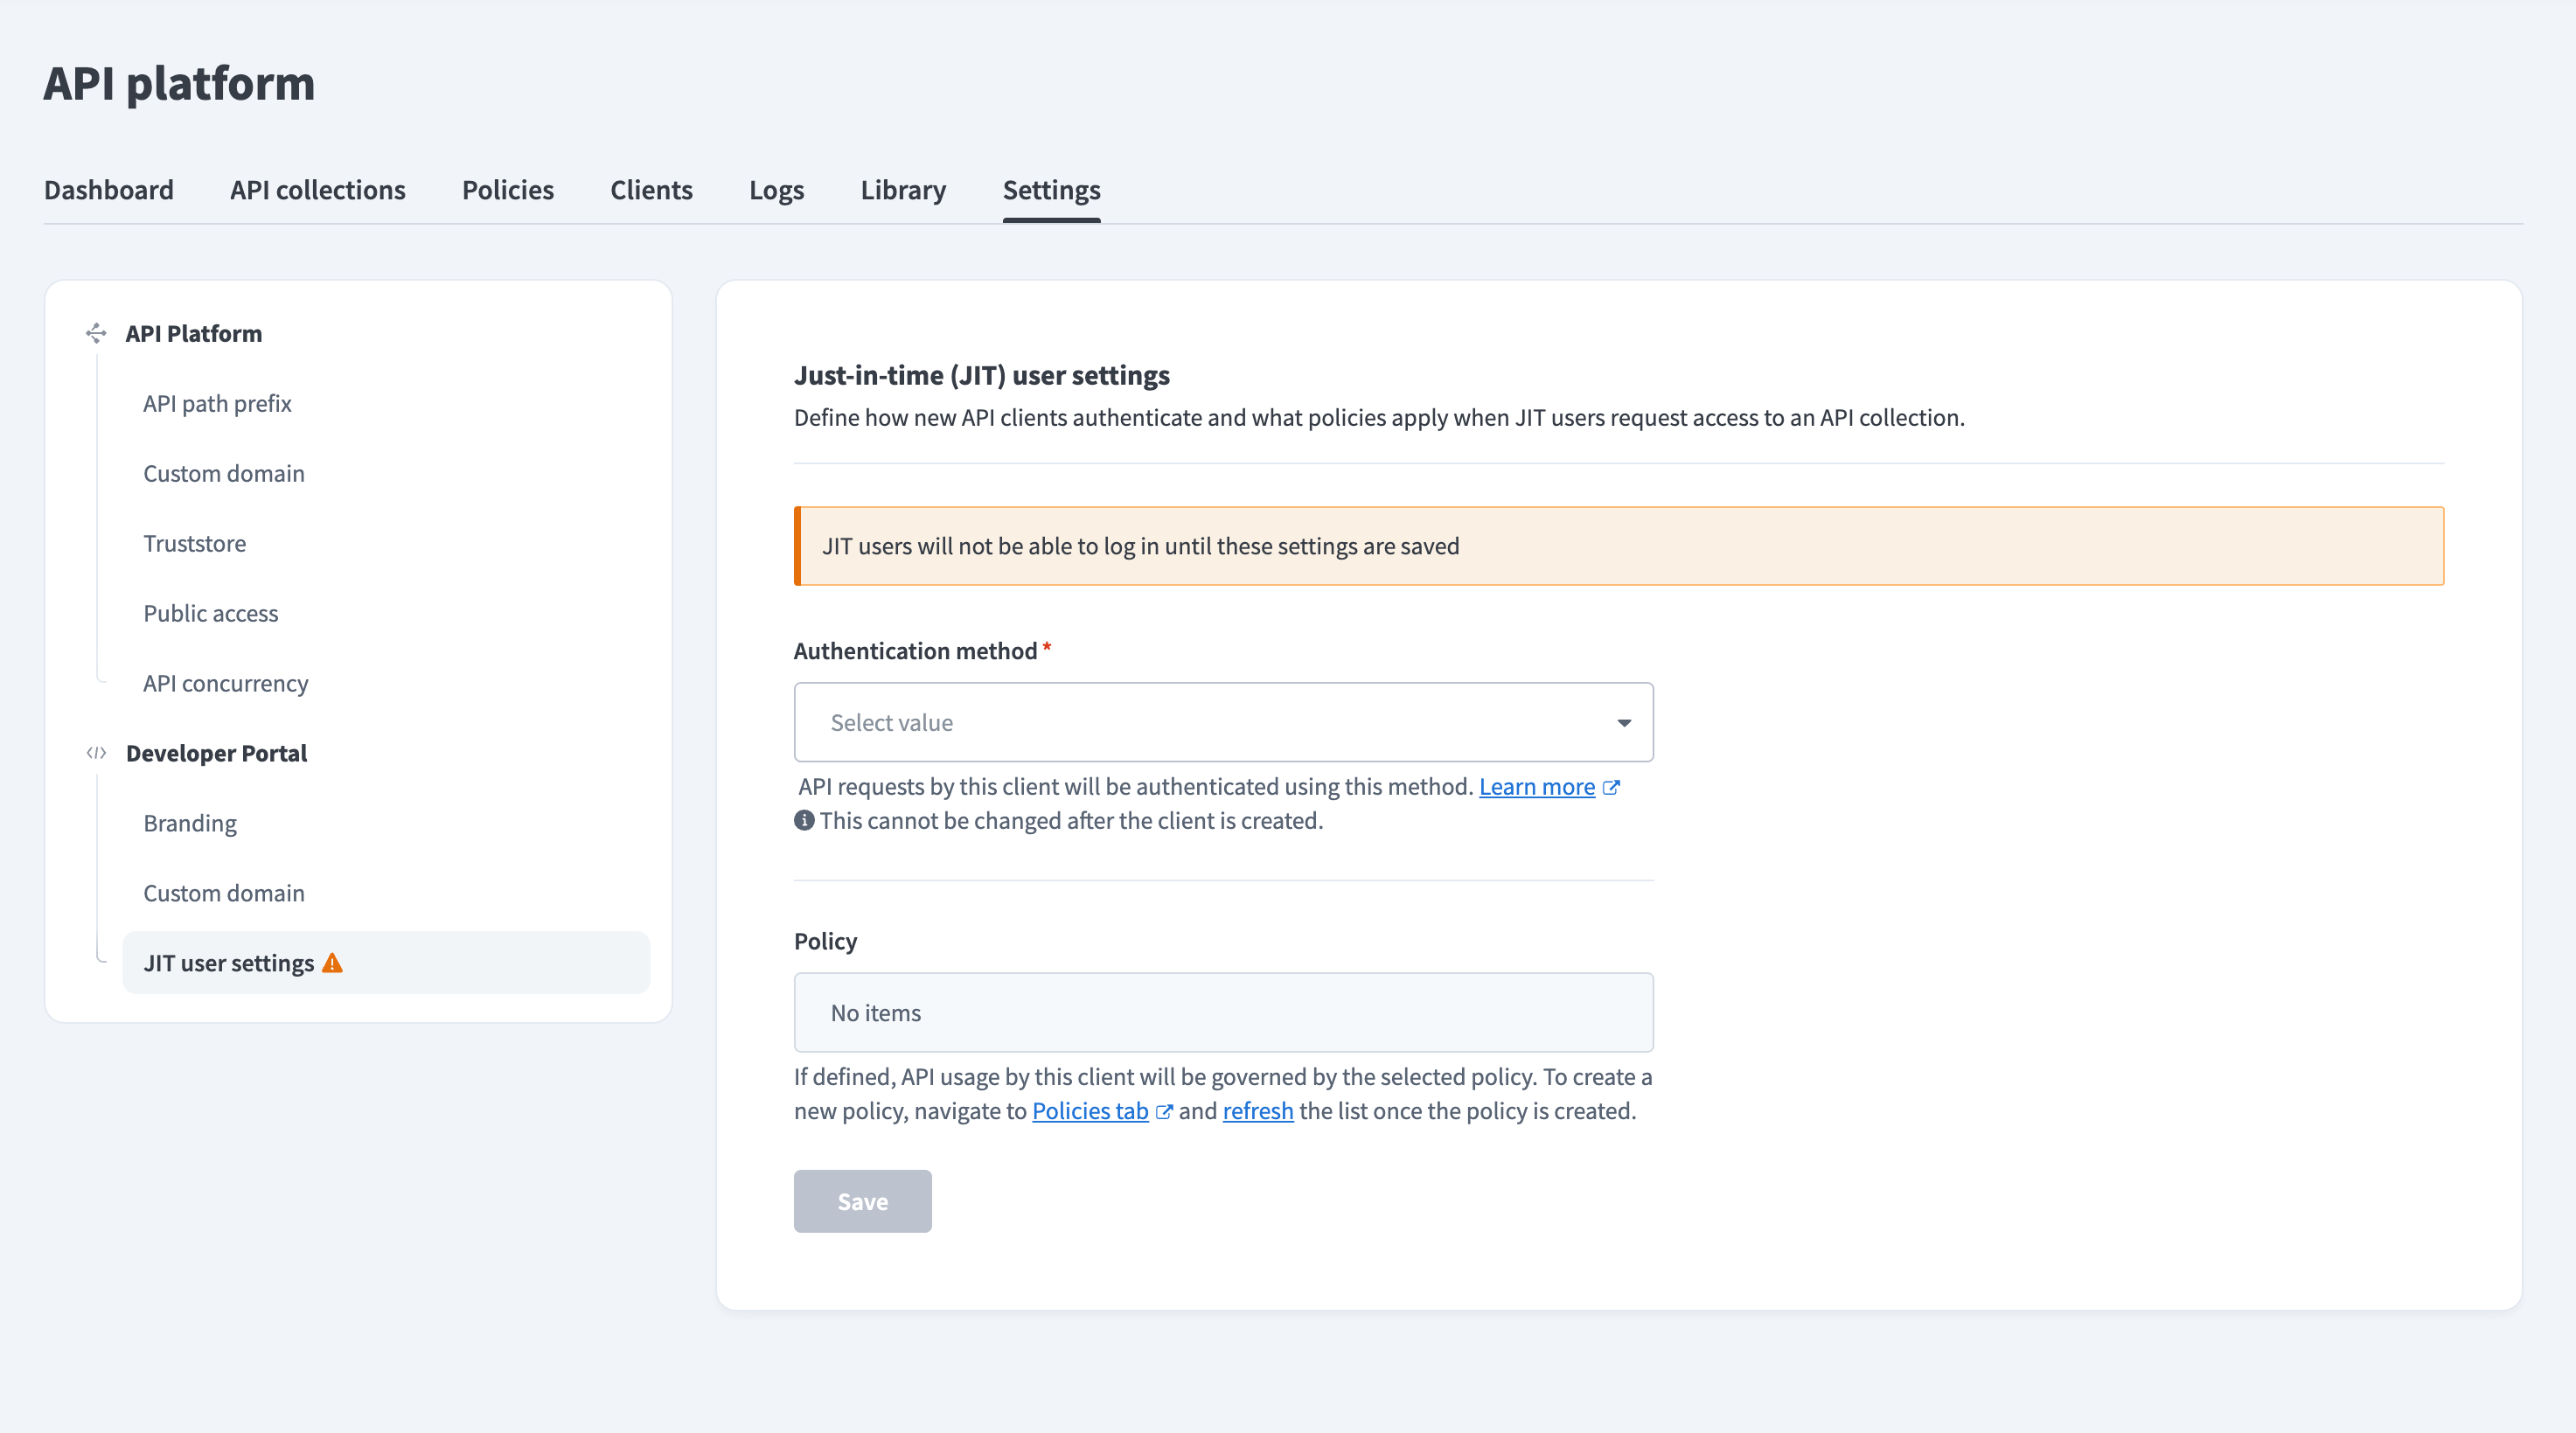2576x1433 pixels.
Task: Select Branding under Developer Portal
Action: (x=190, y=823)
